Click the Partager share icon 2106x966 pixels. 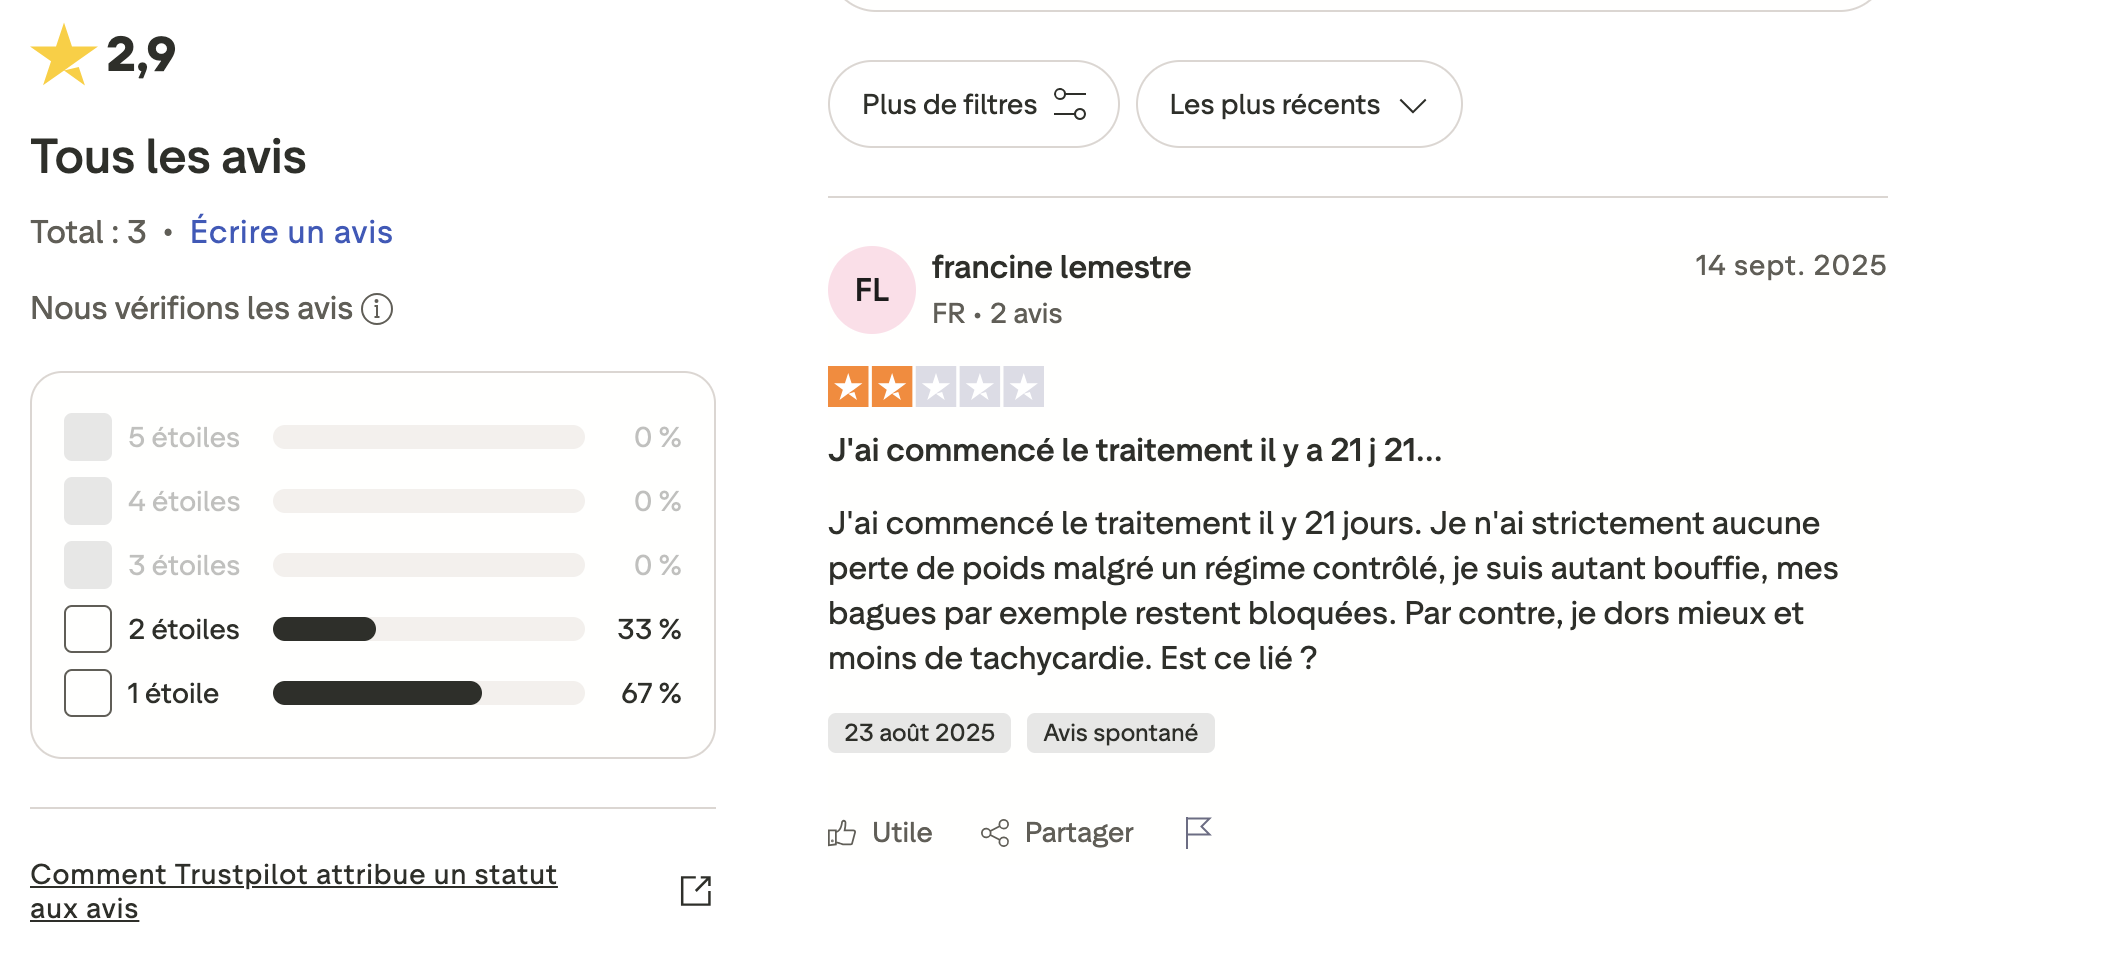[995, 833]
